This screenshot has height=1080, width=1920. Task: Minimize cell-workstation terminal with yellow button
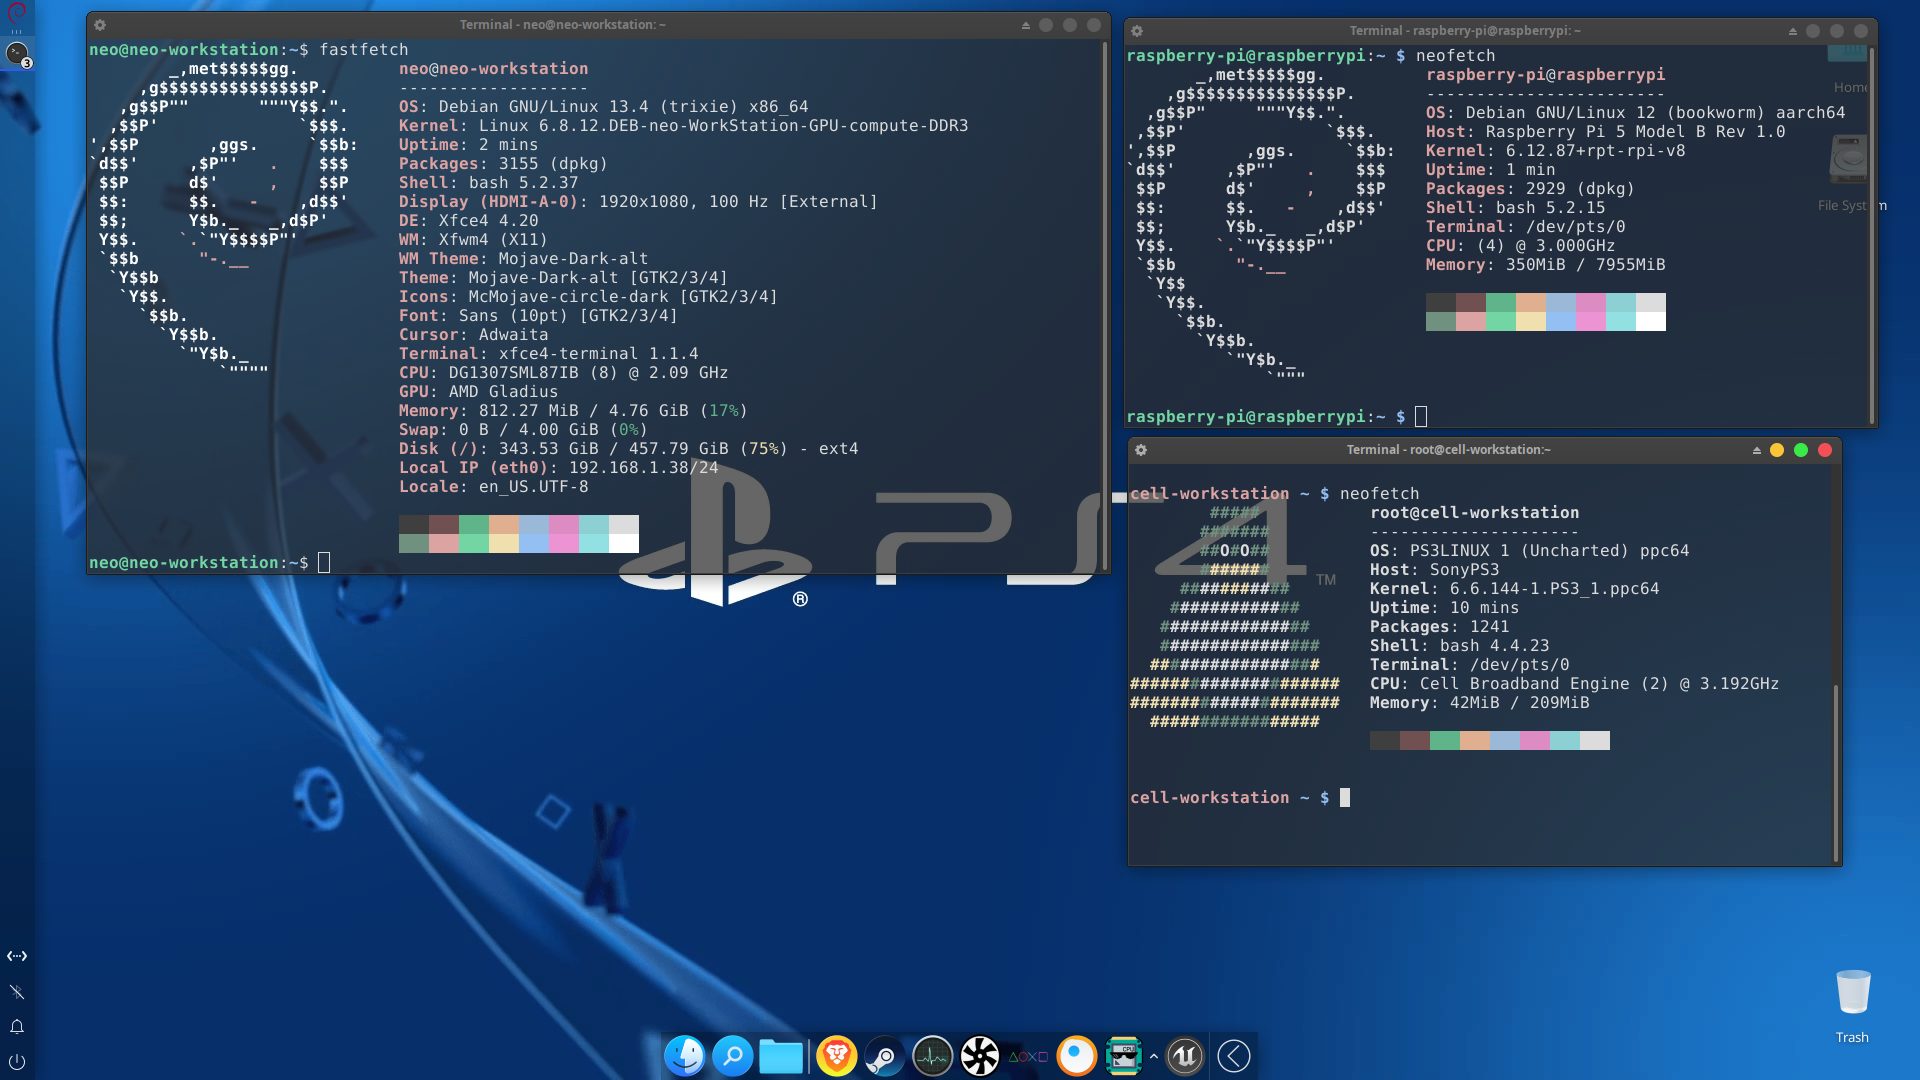click(1777, 450)
